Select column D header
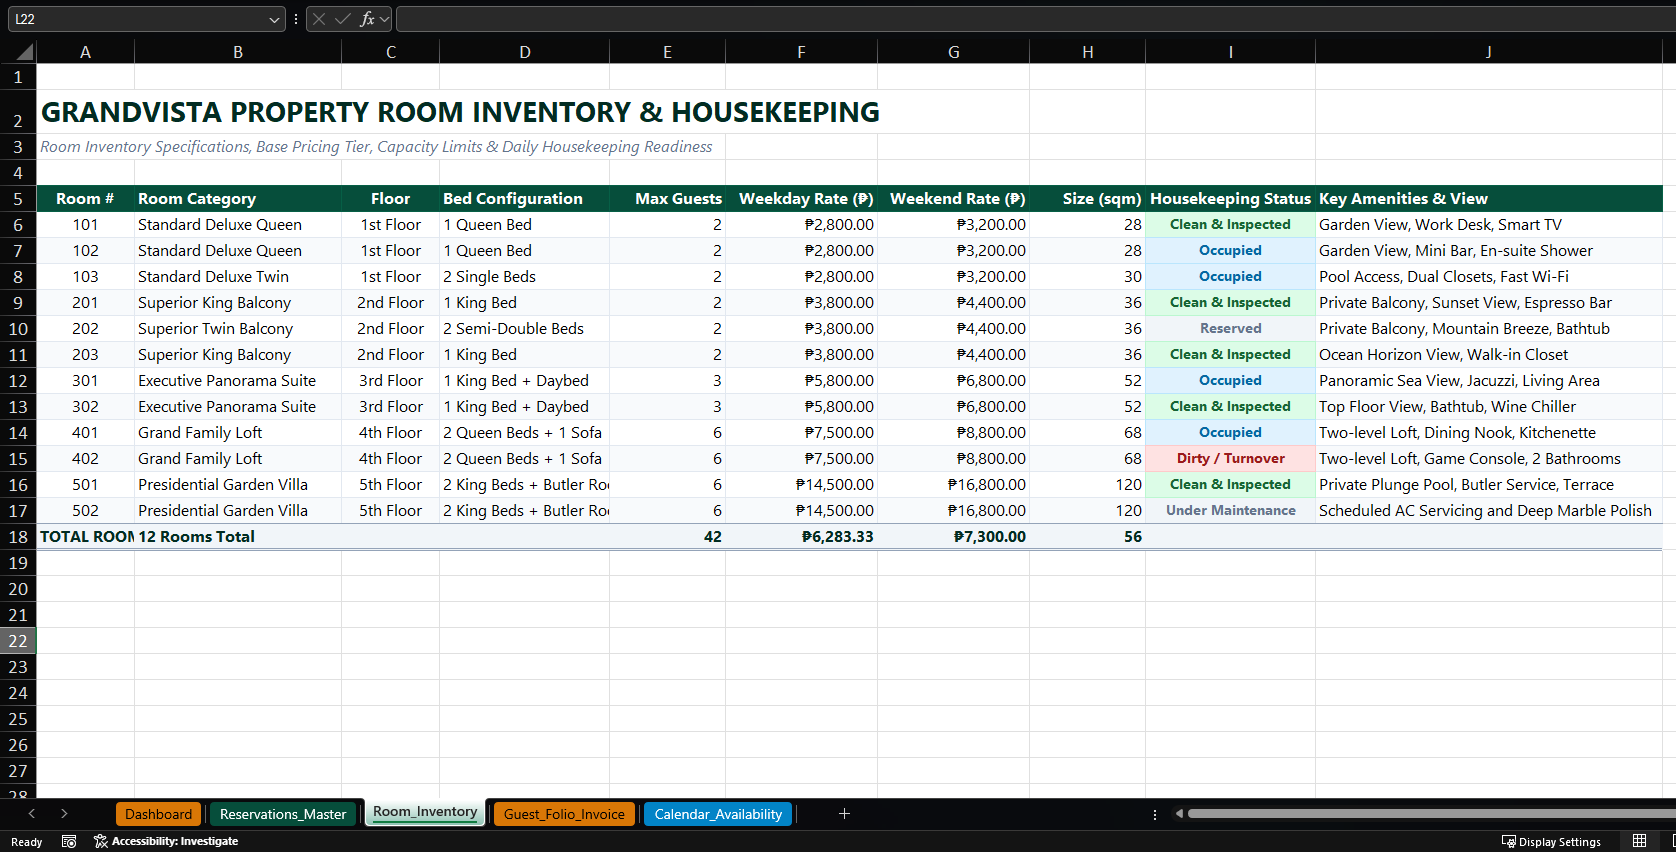The image size is (1676, 852). pyautogui.click(x=524, y=52)
